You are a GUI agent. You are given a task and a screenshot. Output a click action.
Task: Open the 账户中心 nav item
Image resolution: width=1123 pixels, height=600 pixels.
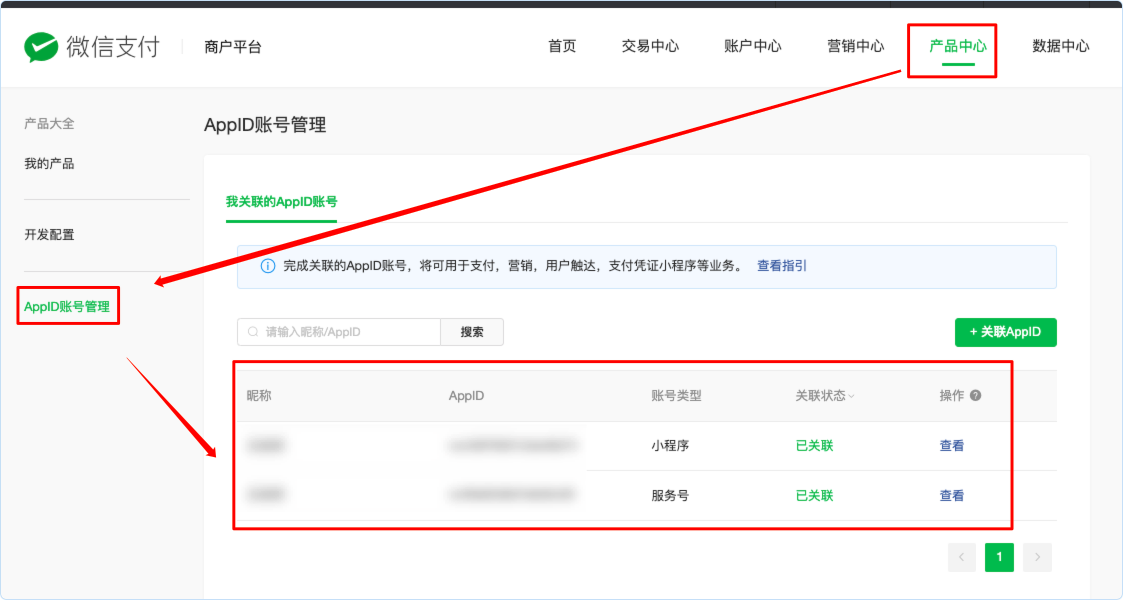click(x=753, y=46)
